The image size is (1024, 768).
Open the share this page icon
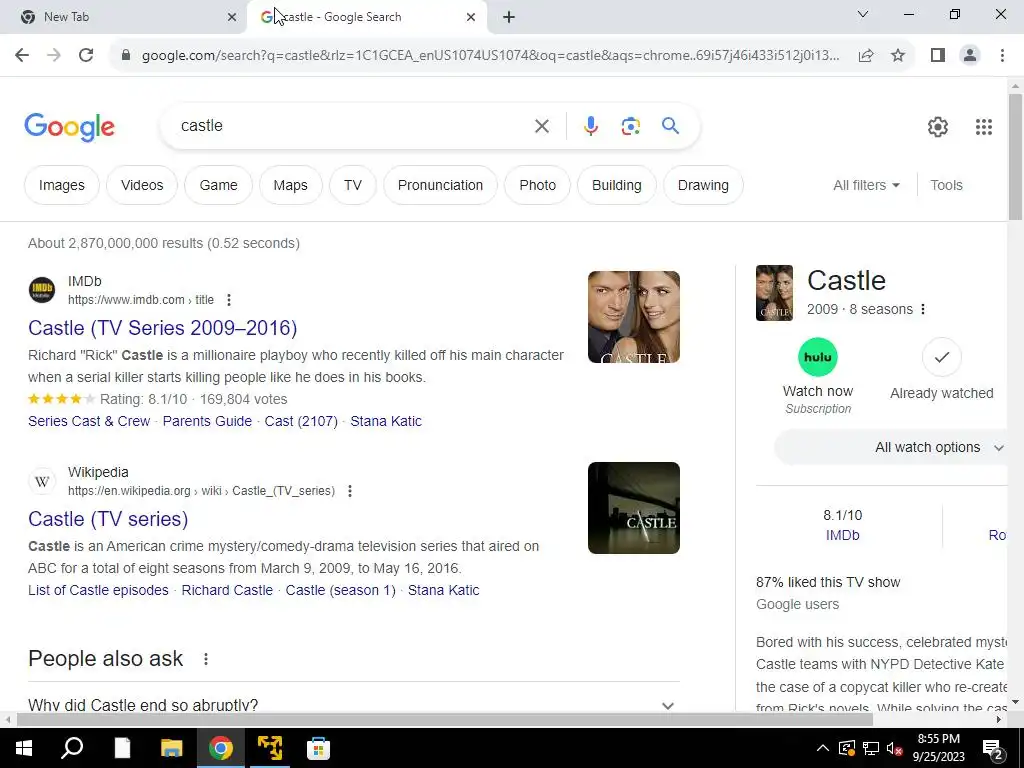866,56
